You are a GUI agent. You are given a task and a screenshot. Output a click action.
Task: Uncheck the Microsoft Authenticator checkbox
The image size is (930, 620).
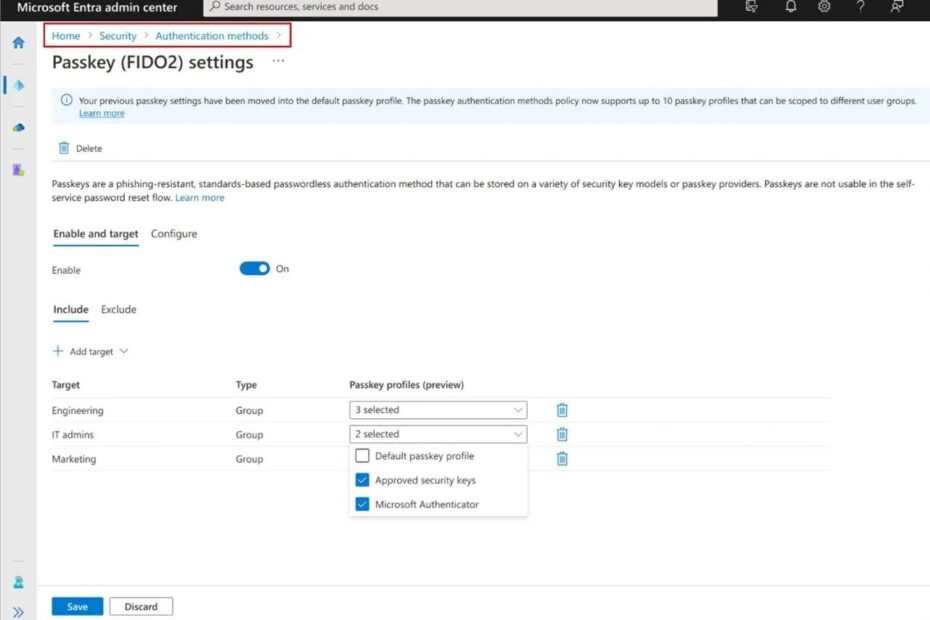point(363,504)
